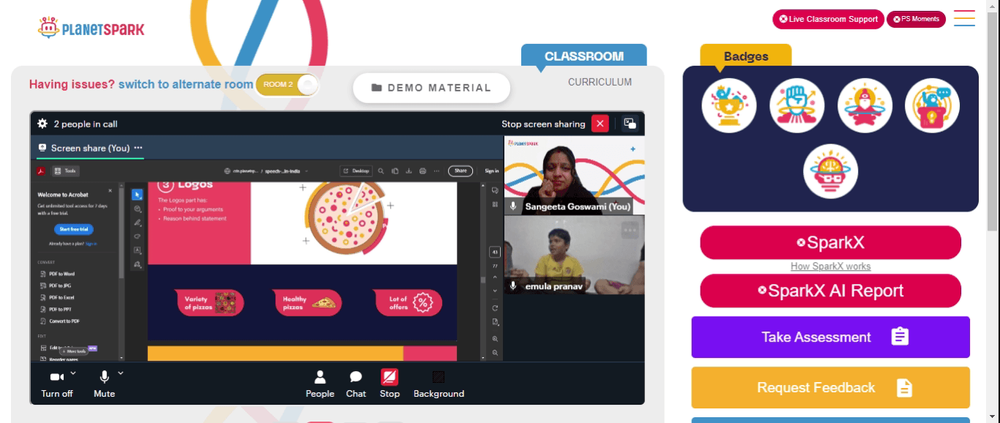1000x423 pixels.
Task: Select Acrobat text box tool
Action: click(x=137, y=251)
